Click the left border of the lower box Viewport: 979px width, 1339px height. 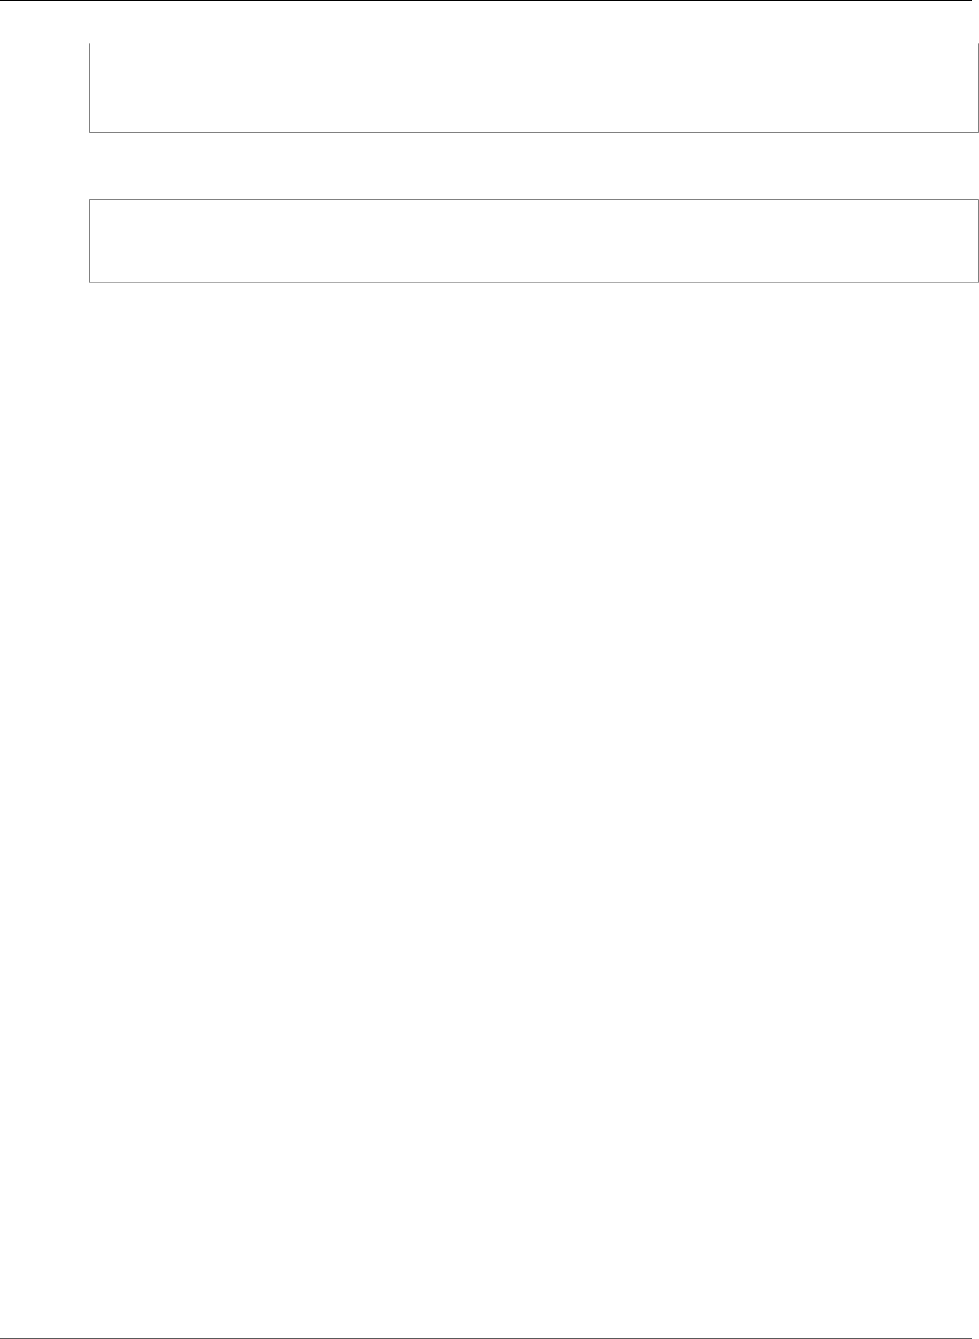(90, 241)
